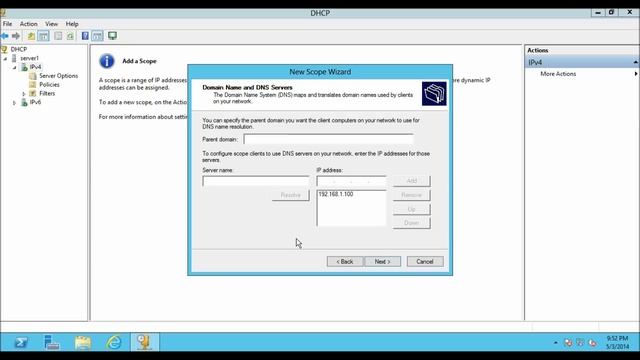Click Next in the wizard
This screenshot has width=640, height=360.
tap(382, 262)
